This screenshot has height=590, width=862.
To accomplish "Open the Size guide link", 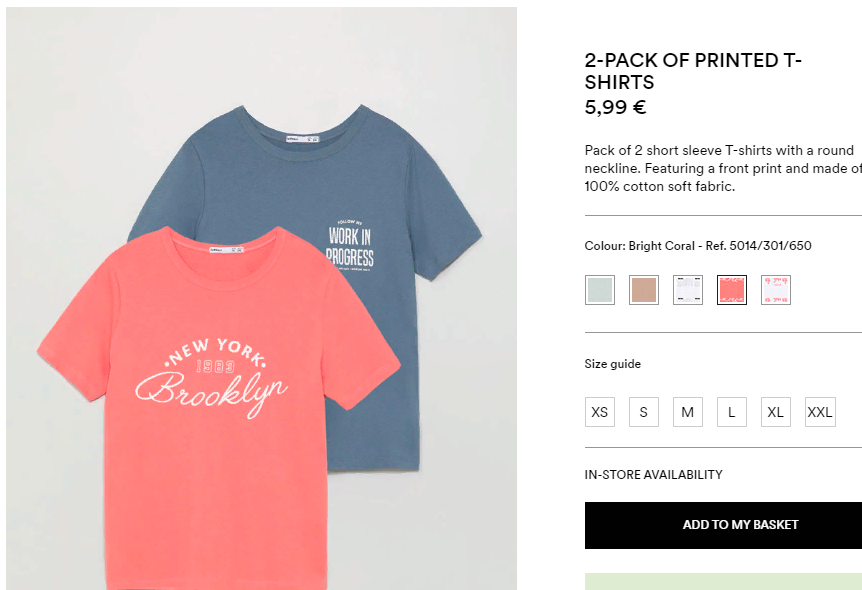I will [613, 364].
